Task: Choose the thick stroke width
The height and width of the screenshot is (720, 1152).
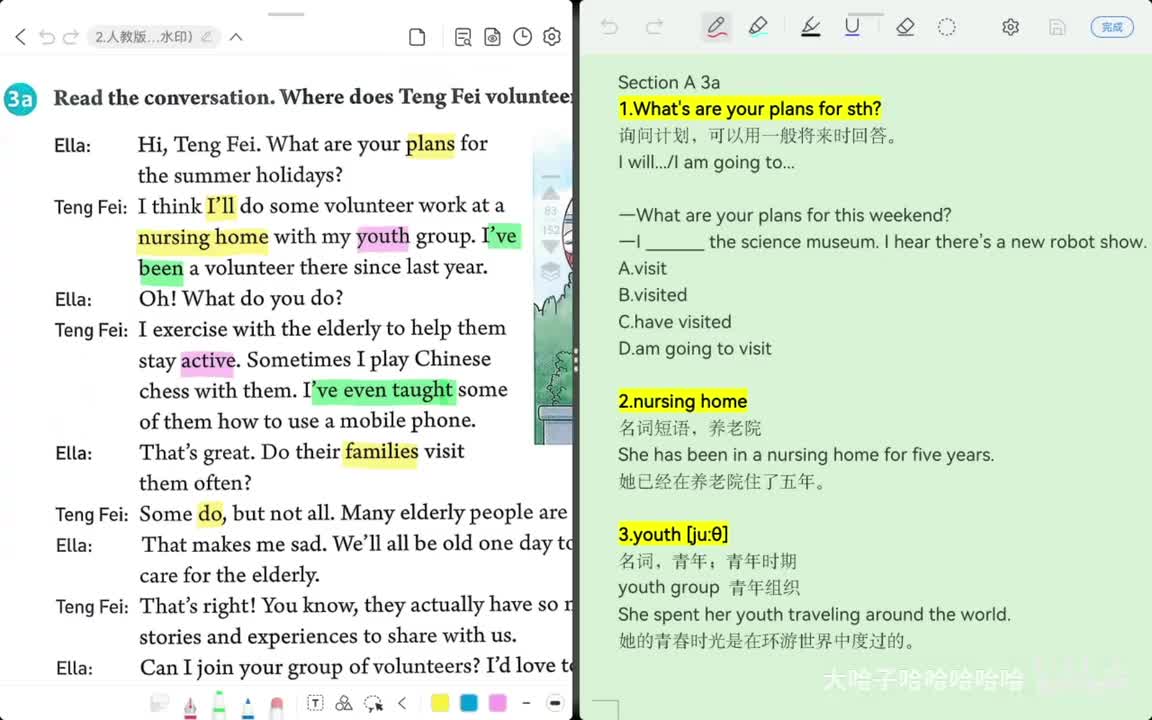Action: 555,703
